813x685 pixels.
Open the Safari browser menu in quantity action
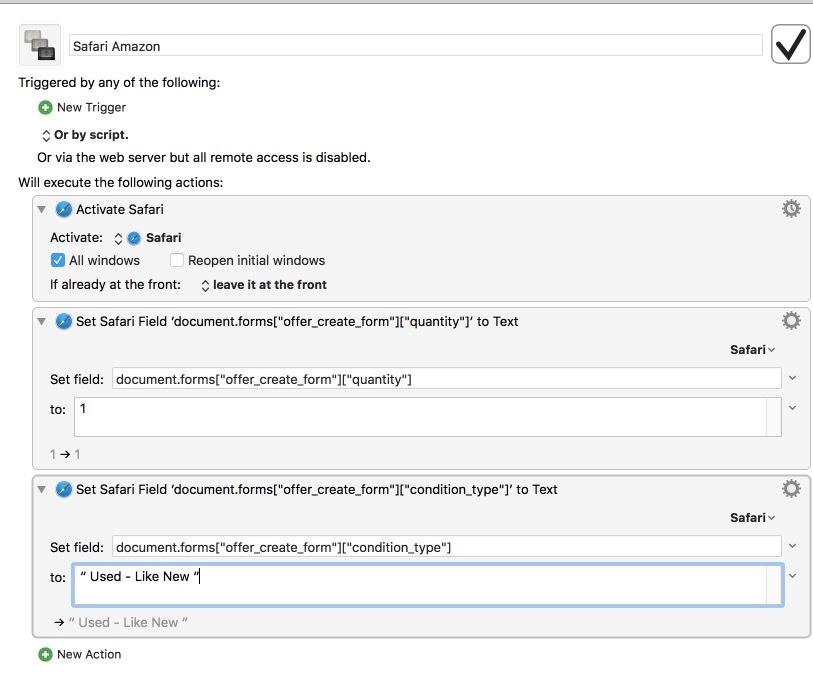pos(752,350)
